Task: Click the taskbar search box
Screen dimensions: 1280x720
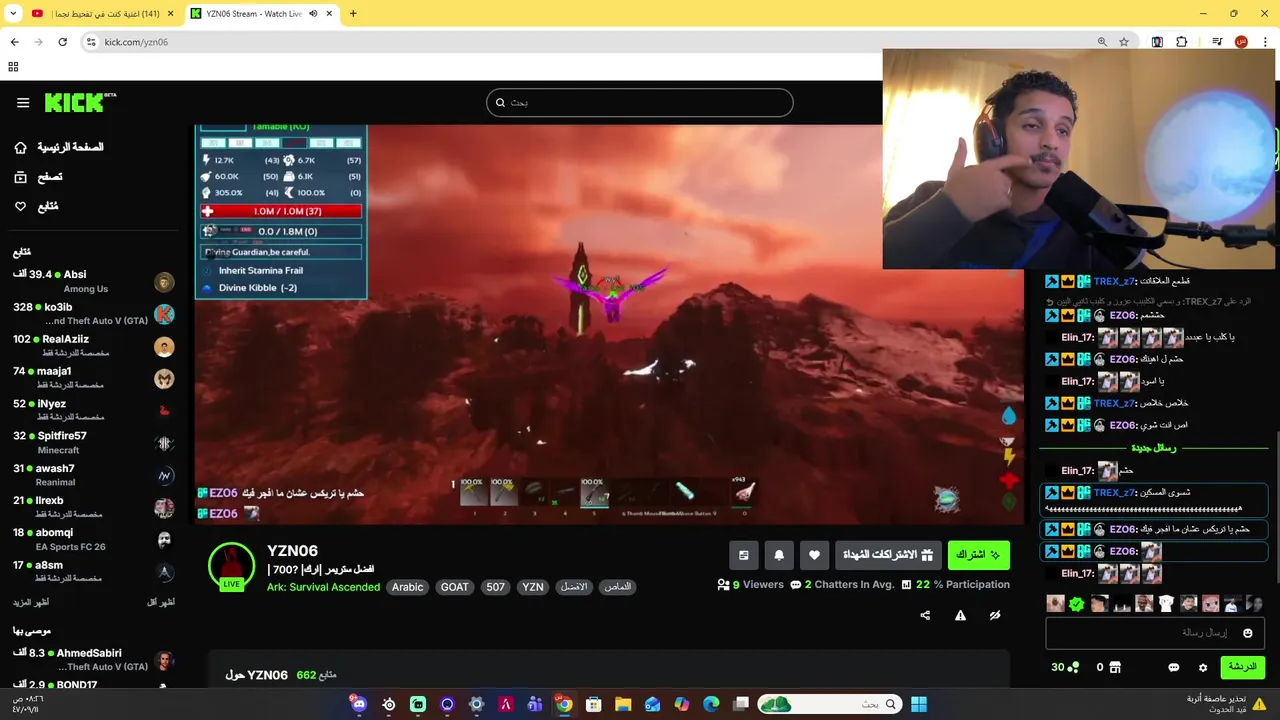Action: [x=828, y=704]
